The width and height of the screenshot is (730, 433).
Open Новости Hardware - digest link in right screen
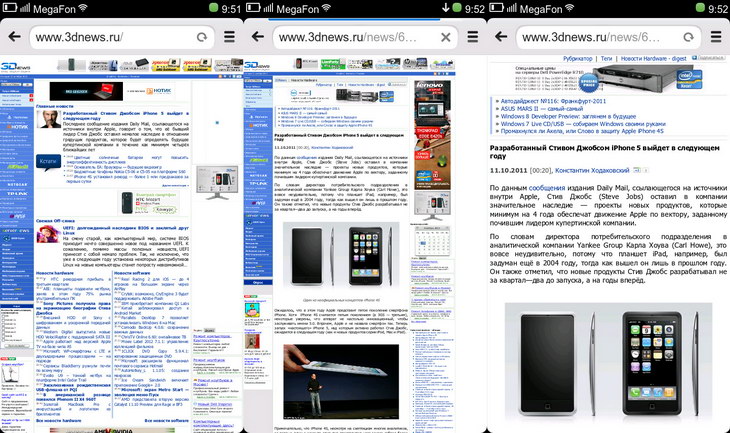point(654,59)
